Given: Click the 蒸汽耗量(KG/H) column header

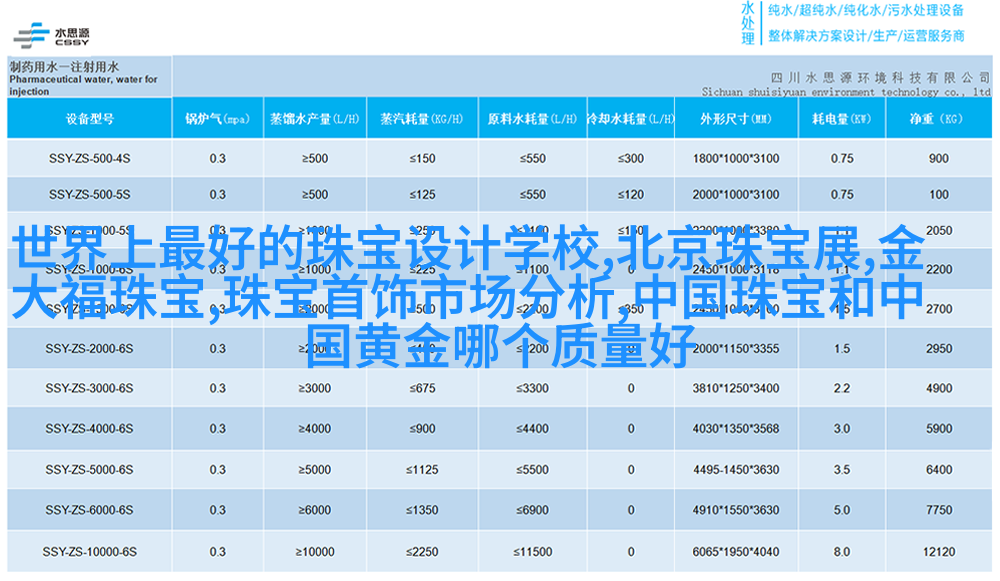Looking at the screenshot, I should point(422,119).
